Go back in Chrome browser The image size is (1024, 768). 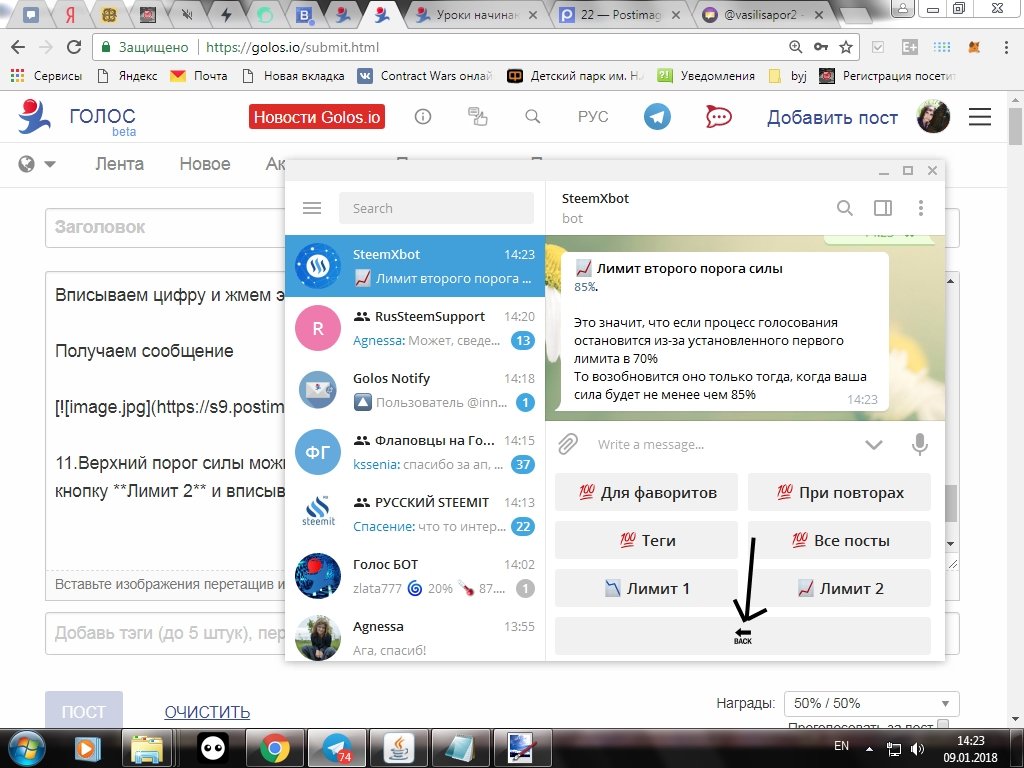pyautogui.click(x=18, y=47)
